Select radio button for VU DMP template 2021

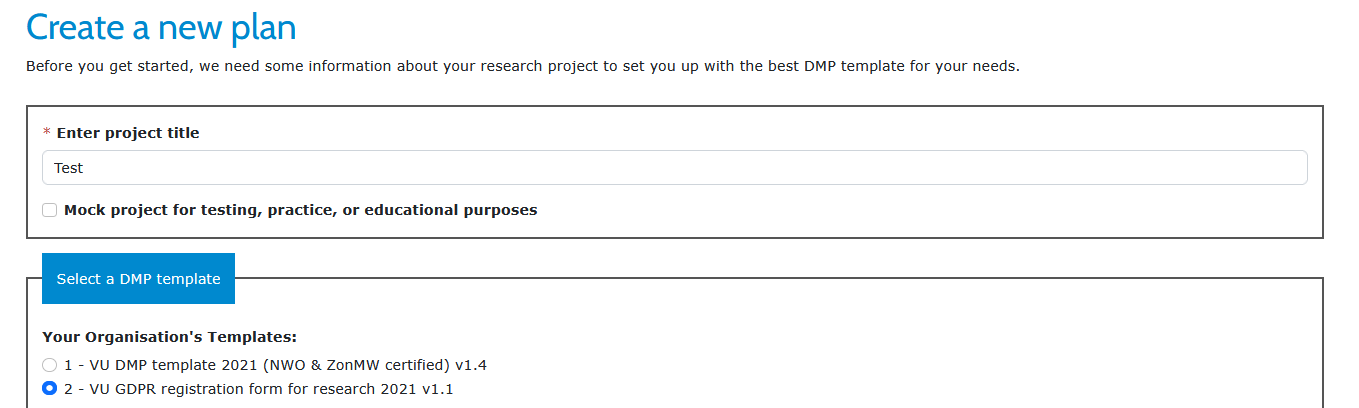tap(50, 365)
